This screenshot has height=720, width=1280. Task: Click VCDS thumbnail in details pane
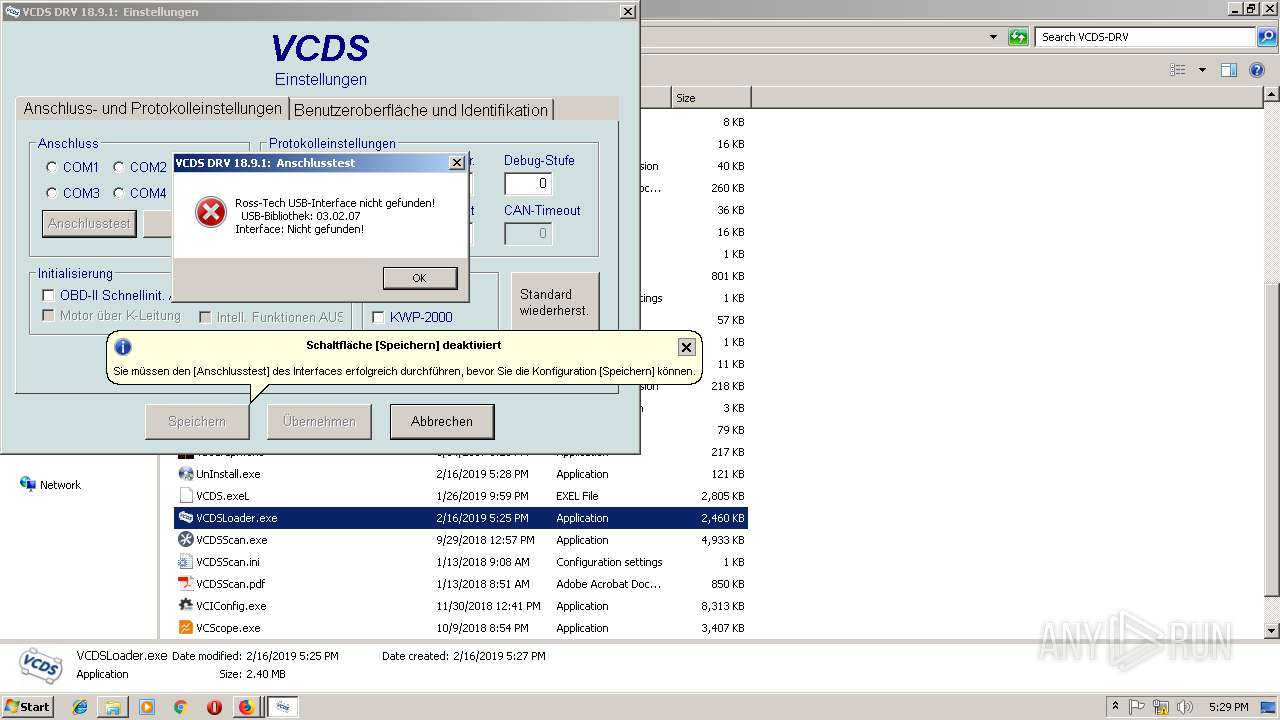click(41, 665)
